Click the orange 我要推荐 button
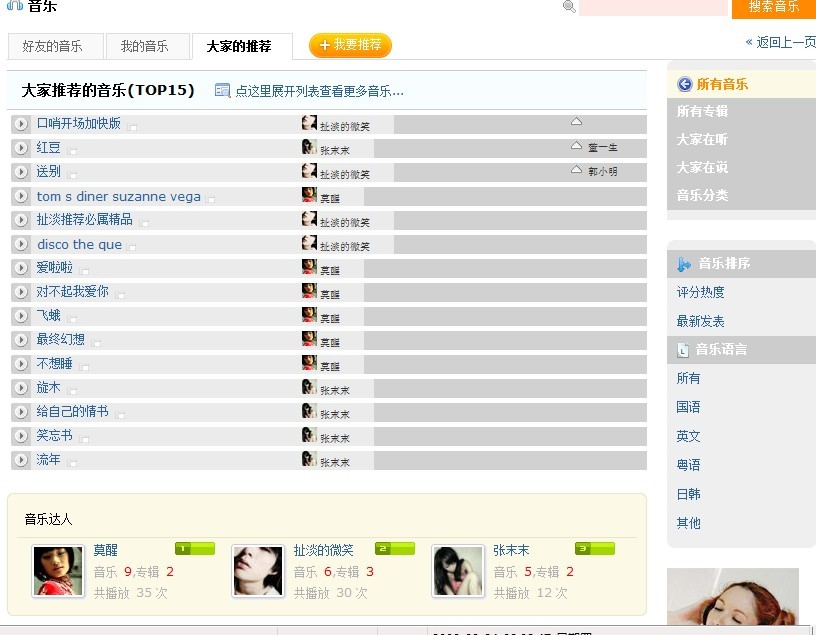This screenshot has height=635, width=816. 350,45
